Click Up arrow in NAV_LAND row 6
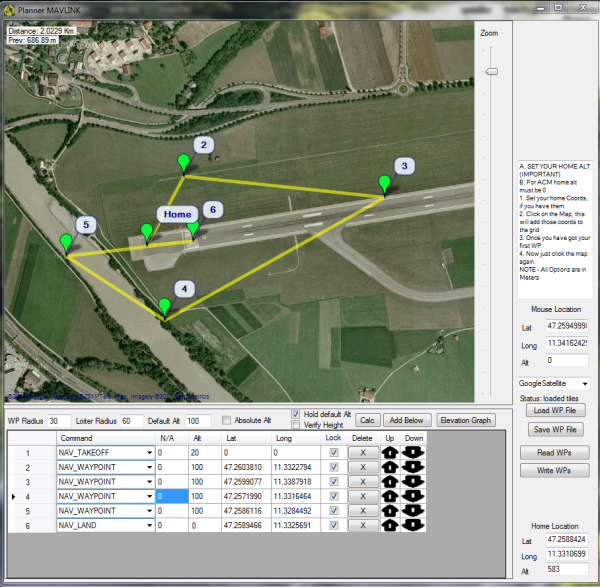 [390, 525]
